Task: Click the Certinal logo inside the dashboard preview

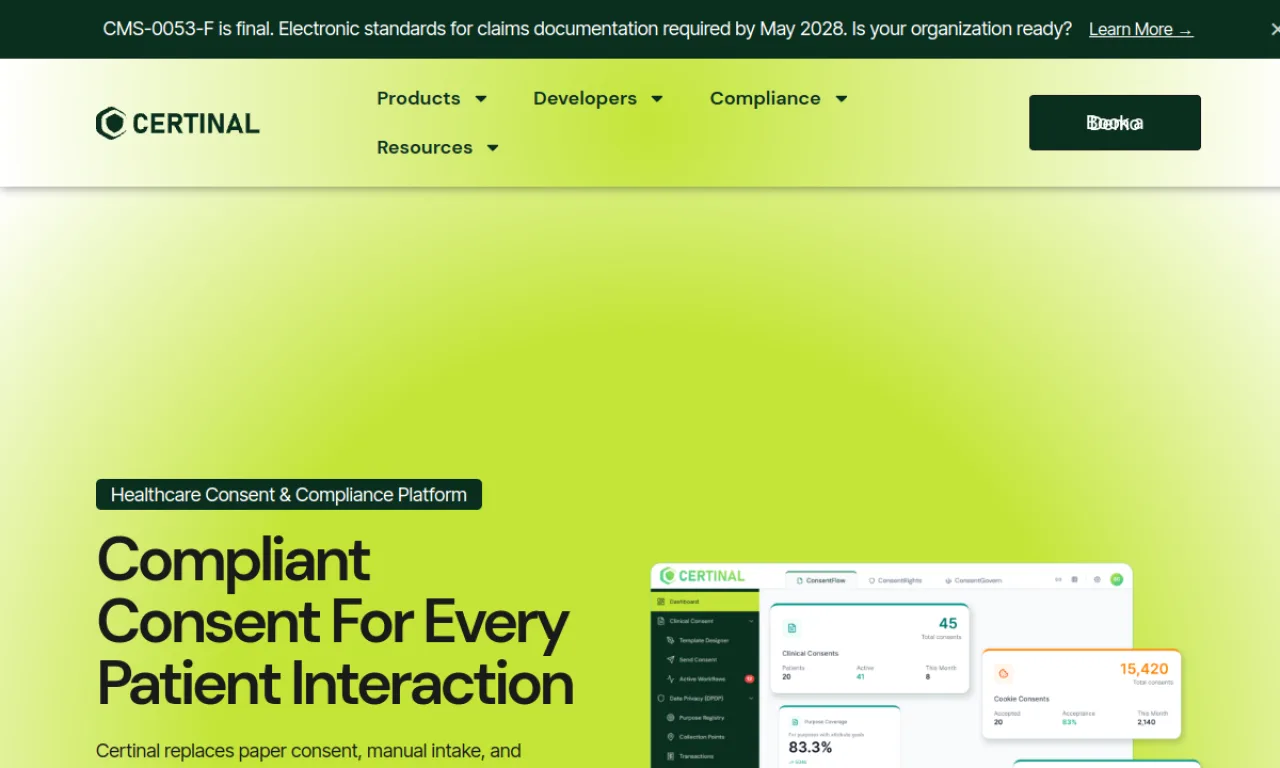Action: pyautogui.click(x=703, y=576)
